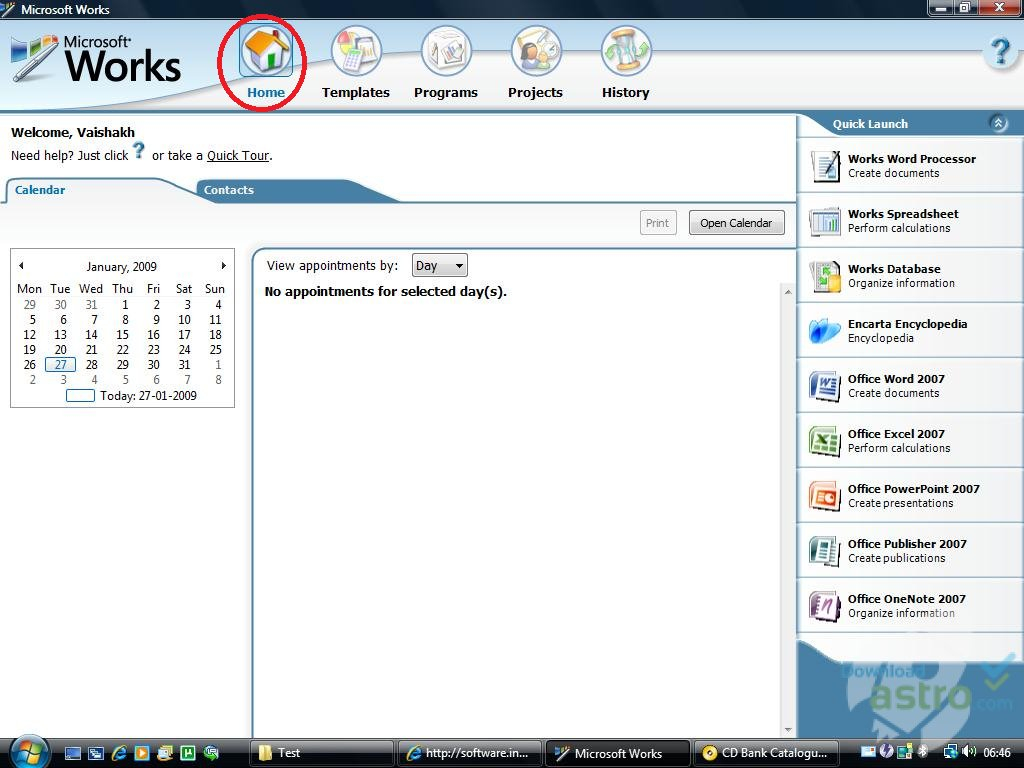Open the History hourglass icon
The height and width of the screenshot is (768, 1024).
coord(625,53)
